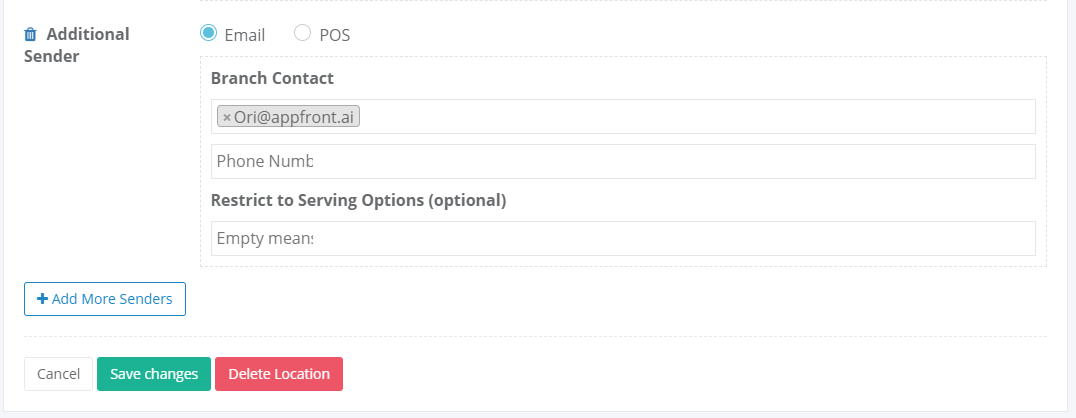Click the red Delete Location button

[279, 374]
